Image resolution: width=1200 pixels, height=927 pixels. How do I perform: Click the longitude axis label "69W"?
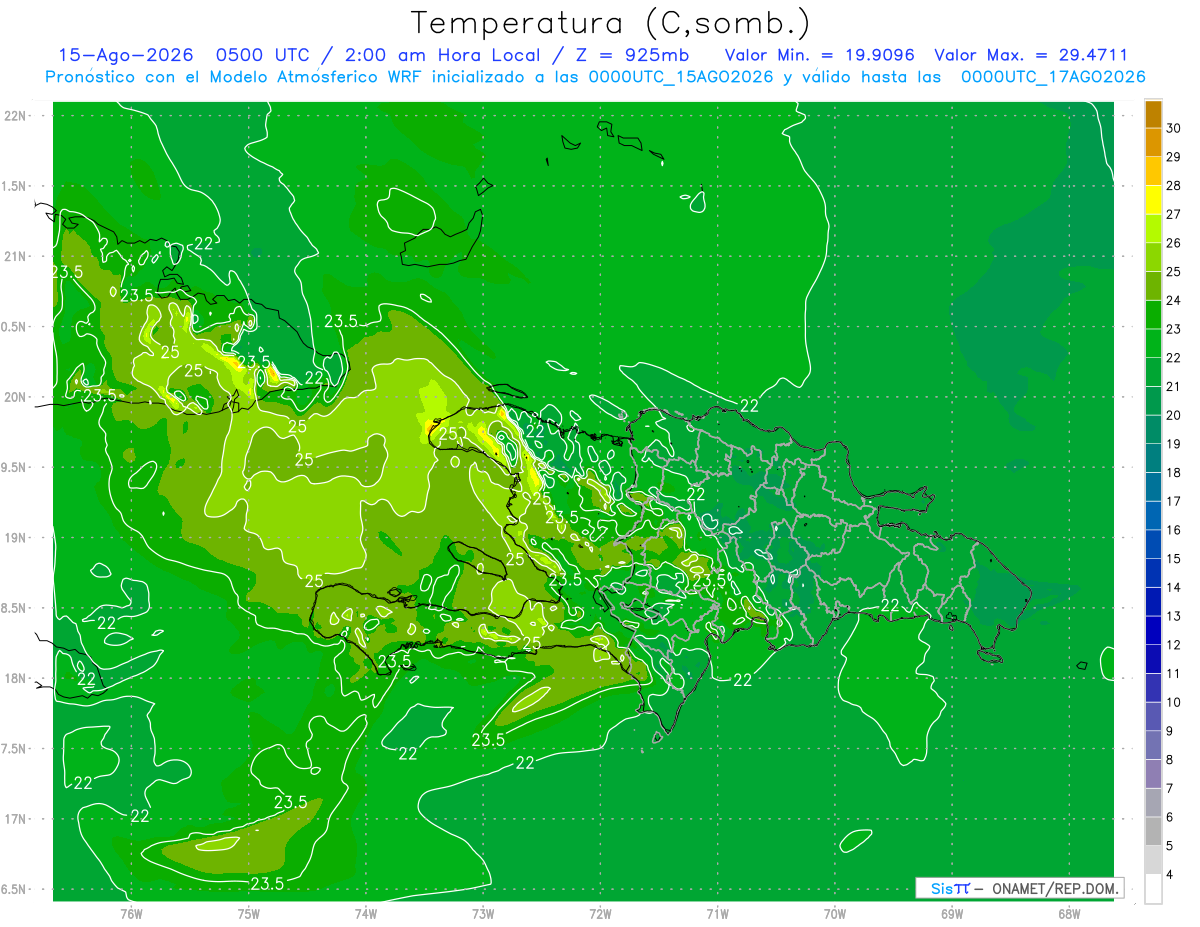pos(952,914)
